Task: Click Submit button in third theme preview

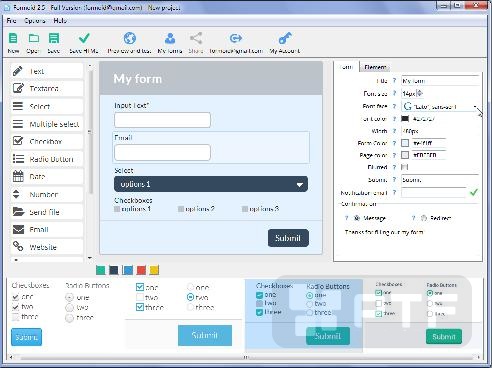Action: pos(328,336)
